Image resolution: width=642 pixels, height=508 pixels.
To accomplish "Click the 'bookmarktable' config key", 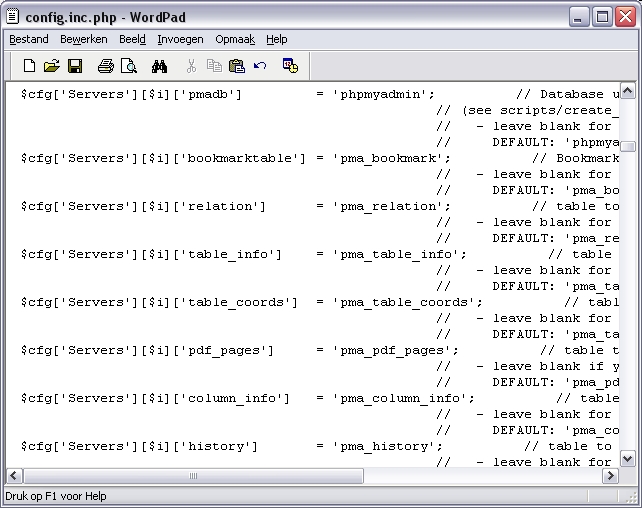I will (243, 158).
